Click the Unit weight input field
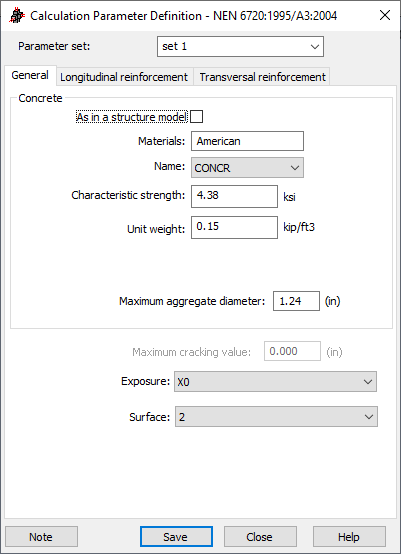The width and height of the screenshot is (401, 554). point(234,227)
